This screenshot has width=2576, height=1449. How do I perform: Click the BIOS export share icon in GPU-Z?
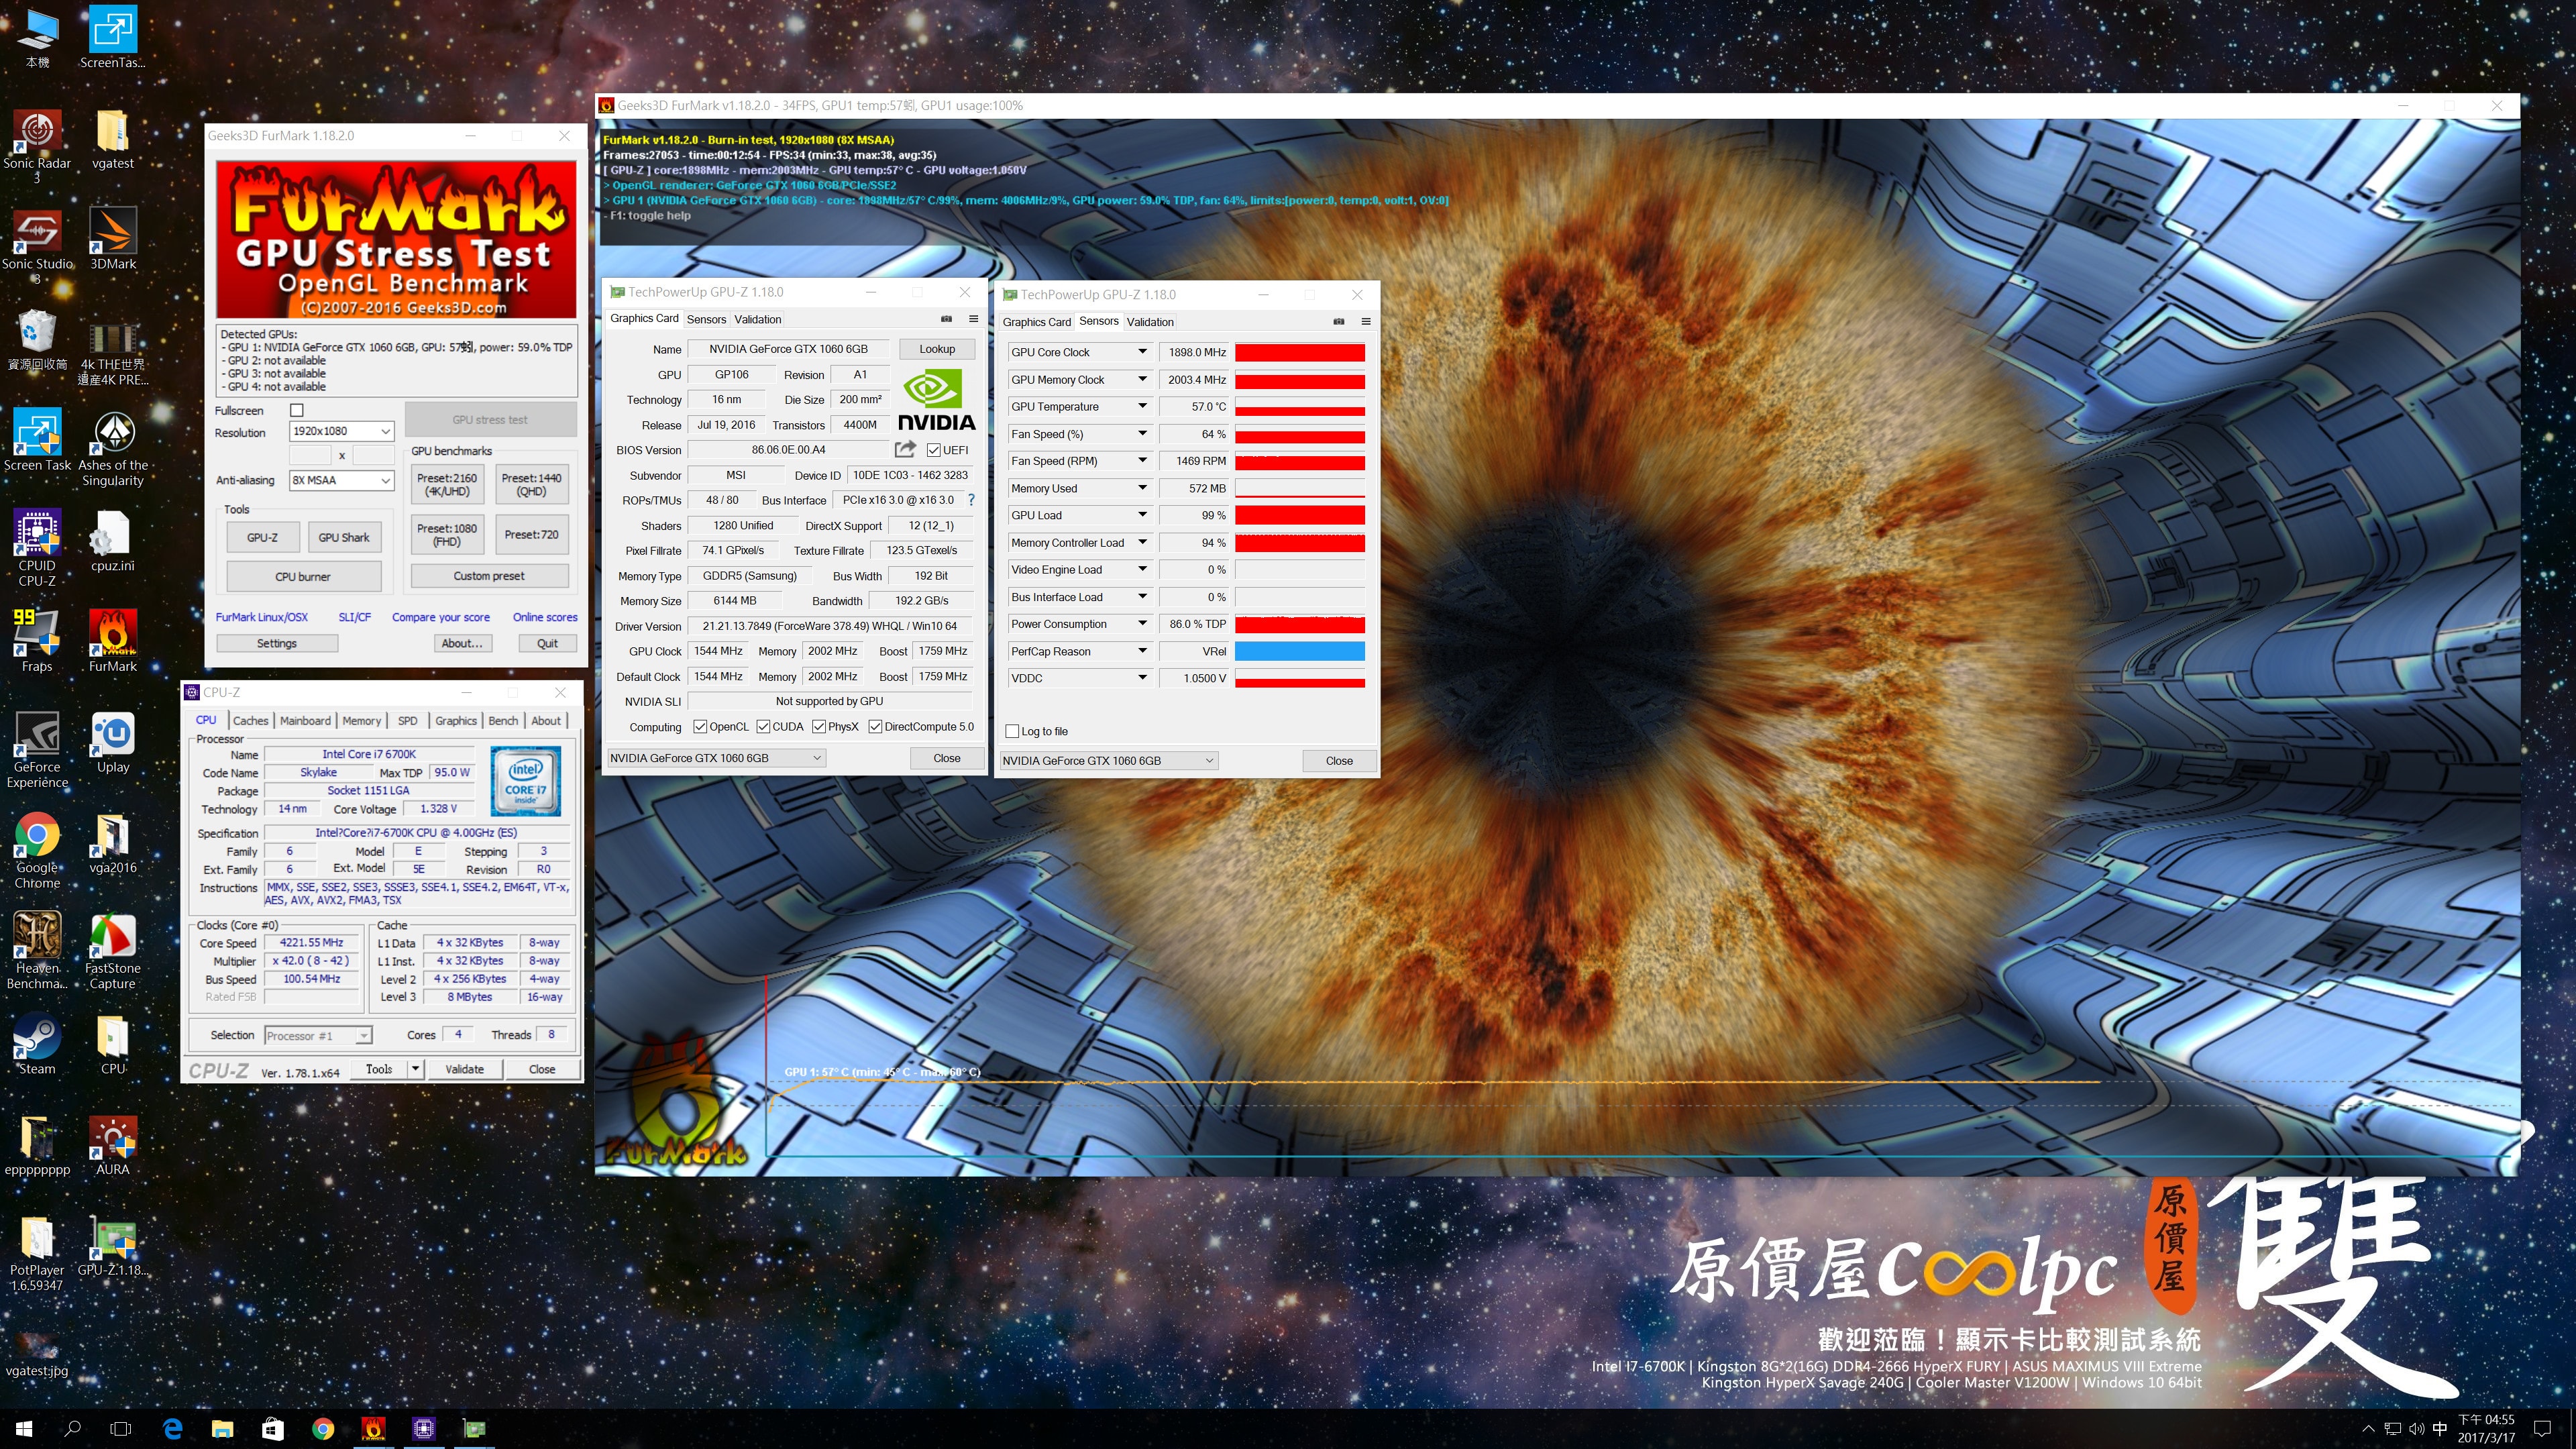905,449
